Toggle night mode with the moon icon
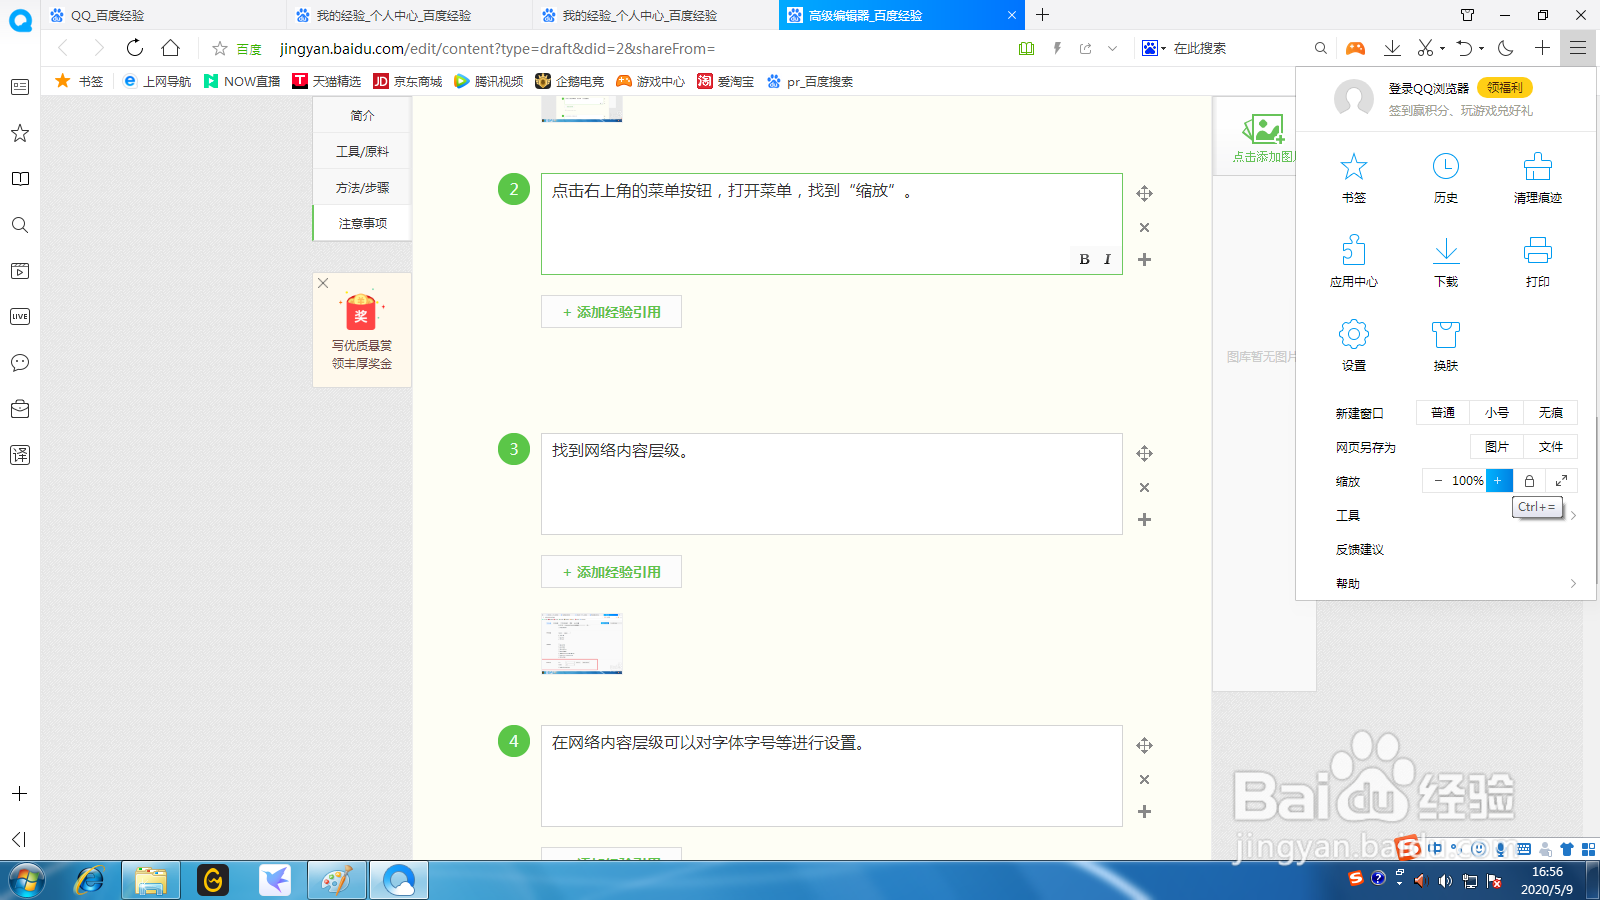The width and height of the screenshot is (1606, 902). pos(1503,47)
